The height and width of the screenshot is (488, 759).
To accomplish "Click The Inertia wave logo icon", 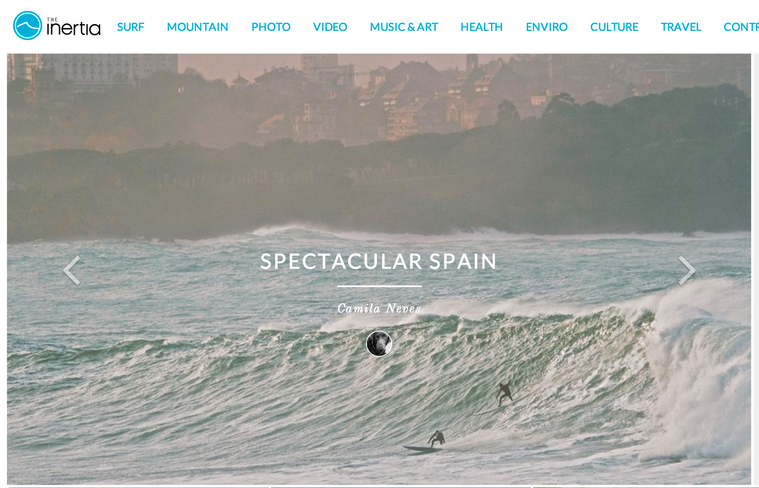I will click(x=27, y=26).
